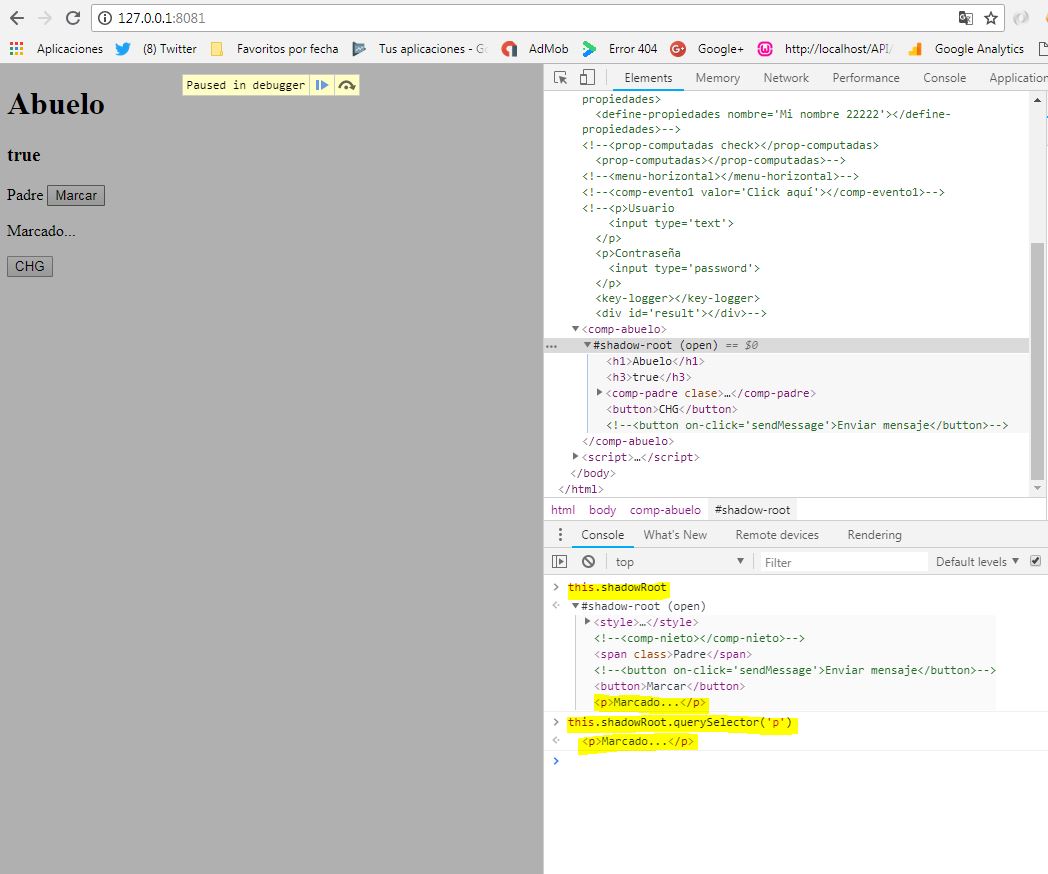Image resolution: width=1048 pixels, height=874 pixels.
Task: Open the AdMob bookmark
Action: pyautogui.click(x=535, y=49)
